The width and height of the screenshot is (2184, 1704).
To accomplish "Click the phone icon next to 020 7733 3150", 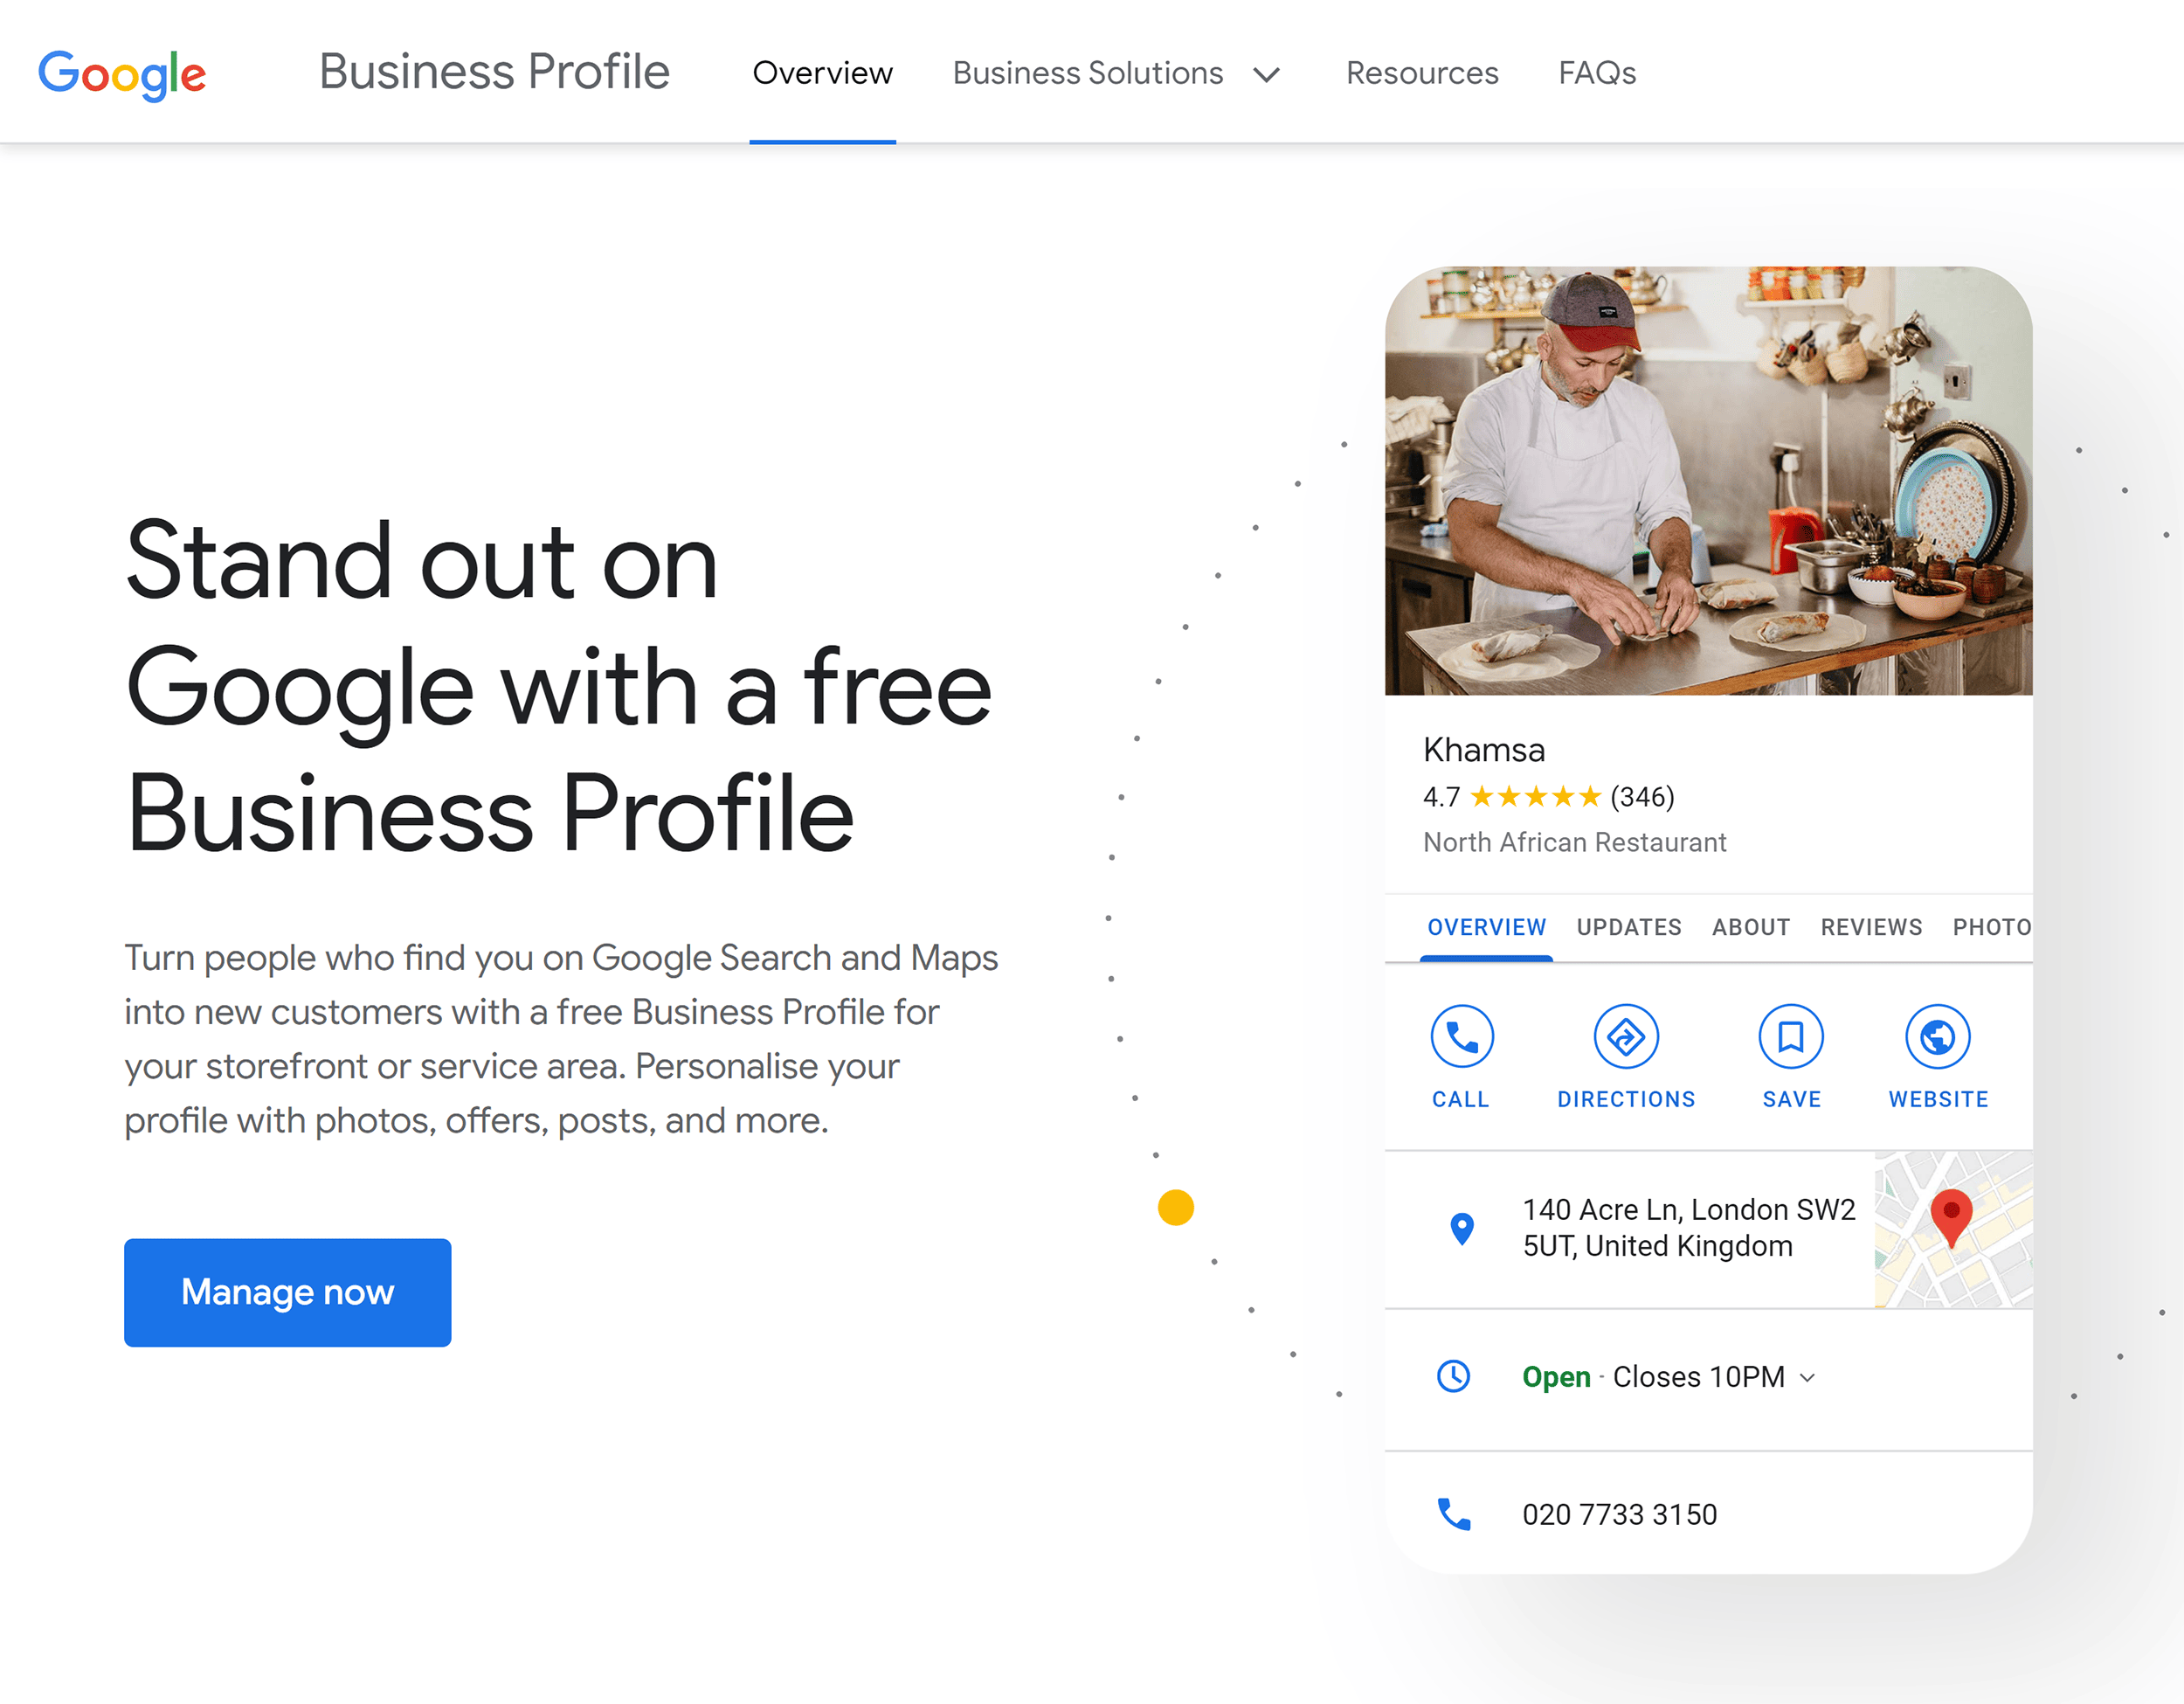I will point(1454,1514).
